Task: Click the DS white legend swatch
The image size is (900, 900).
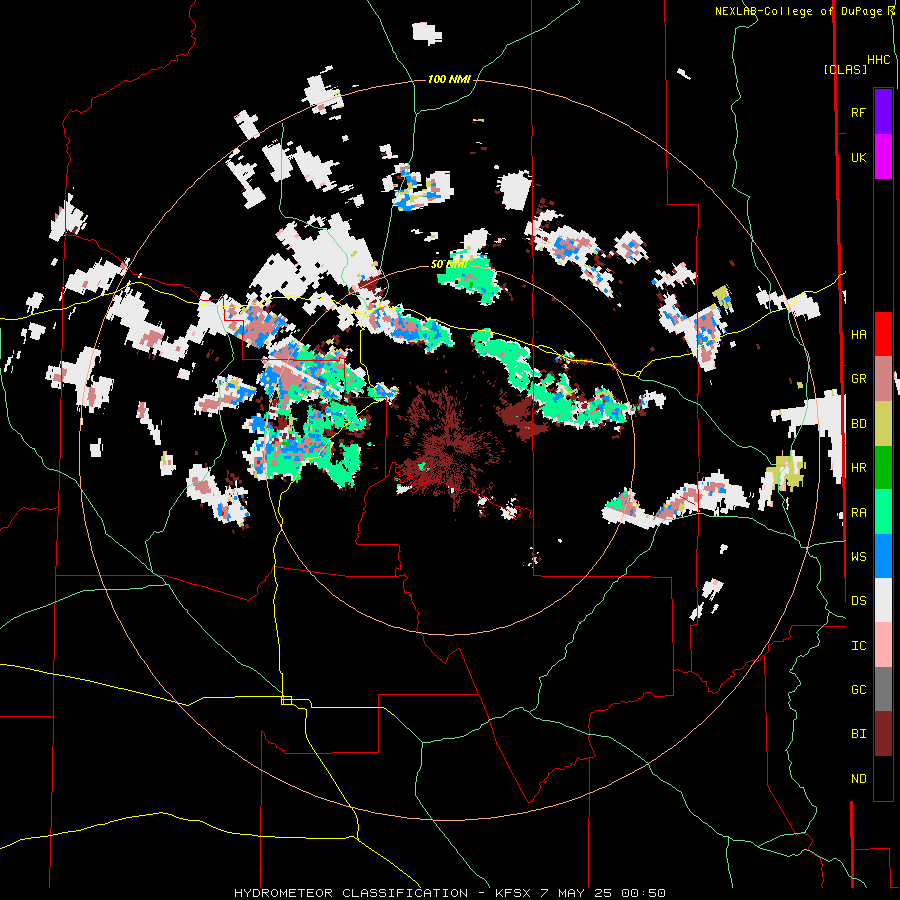Action: 883,600
